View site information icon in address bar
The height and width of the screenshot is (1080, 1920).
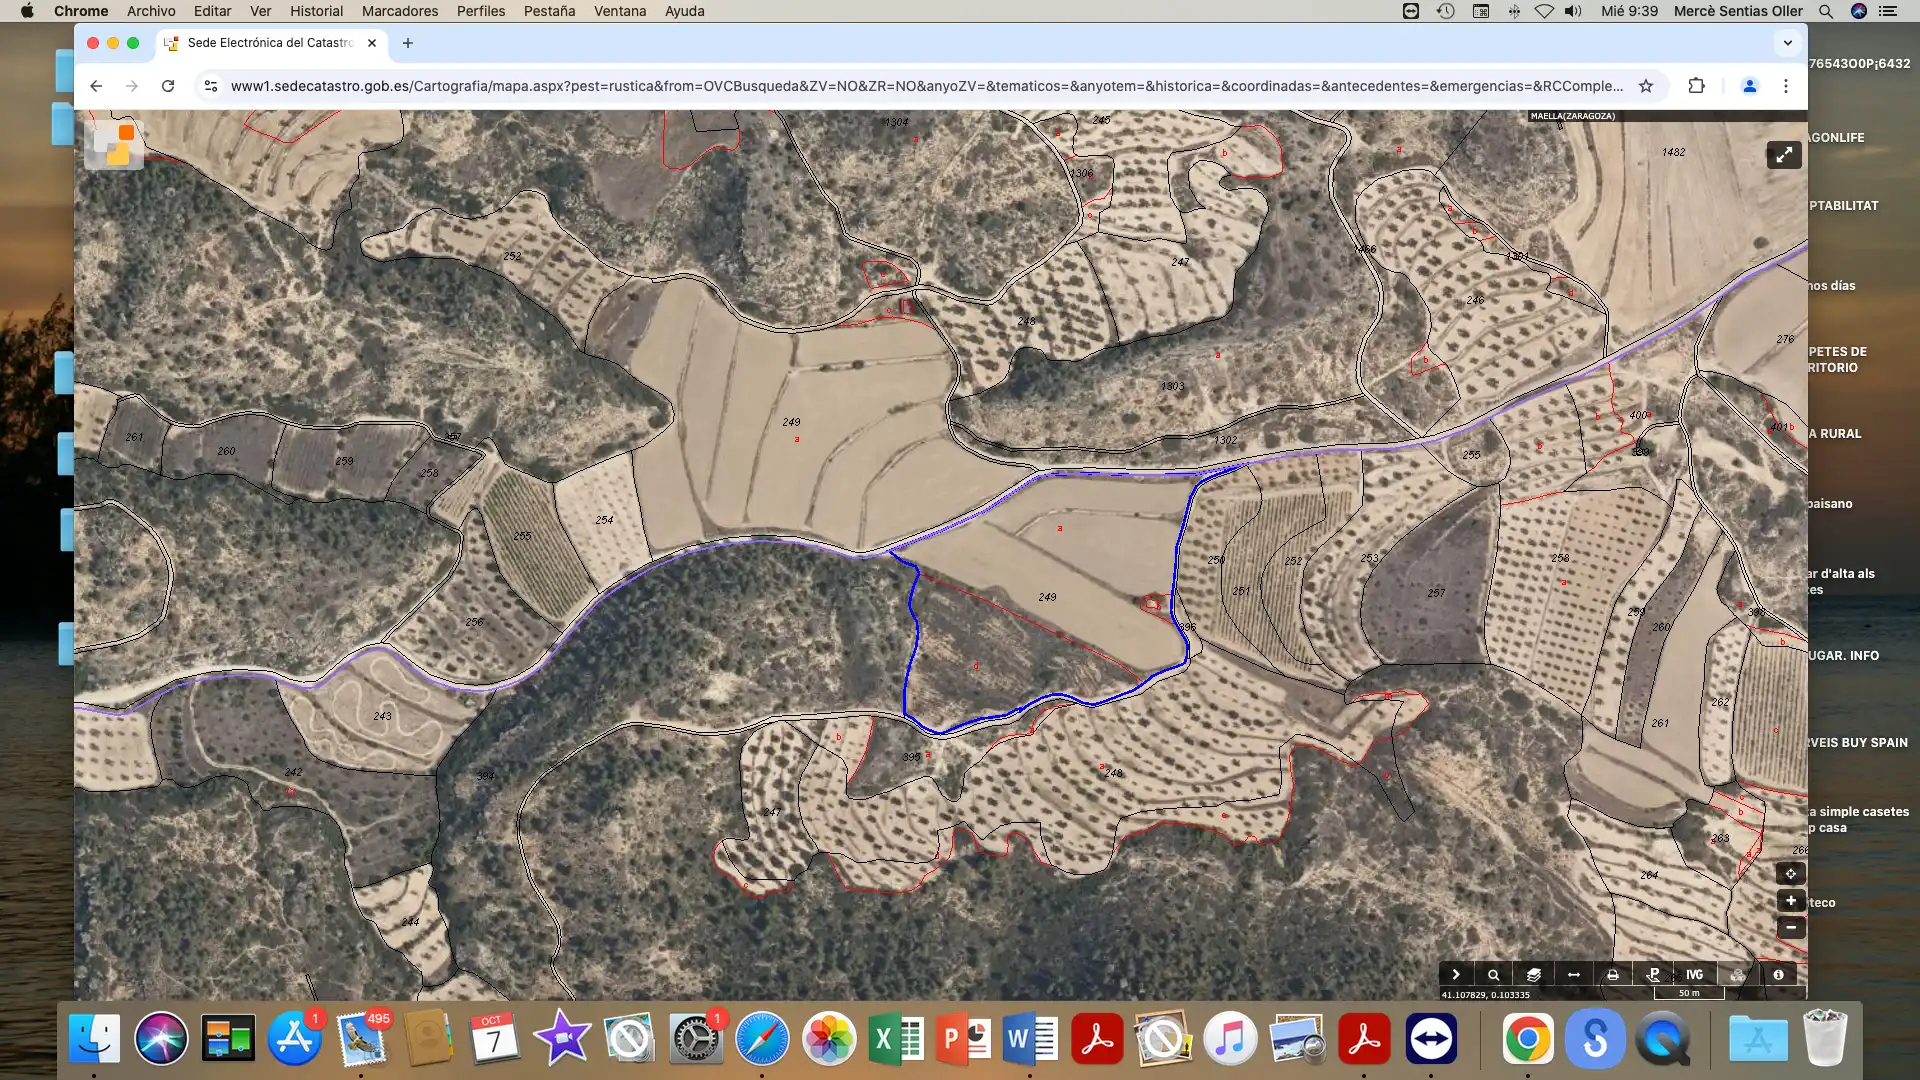pos(211,86)
